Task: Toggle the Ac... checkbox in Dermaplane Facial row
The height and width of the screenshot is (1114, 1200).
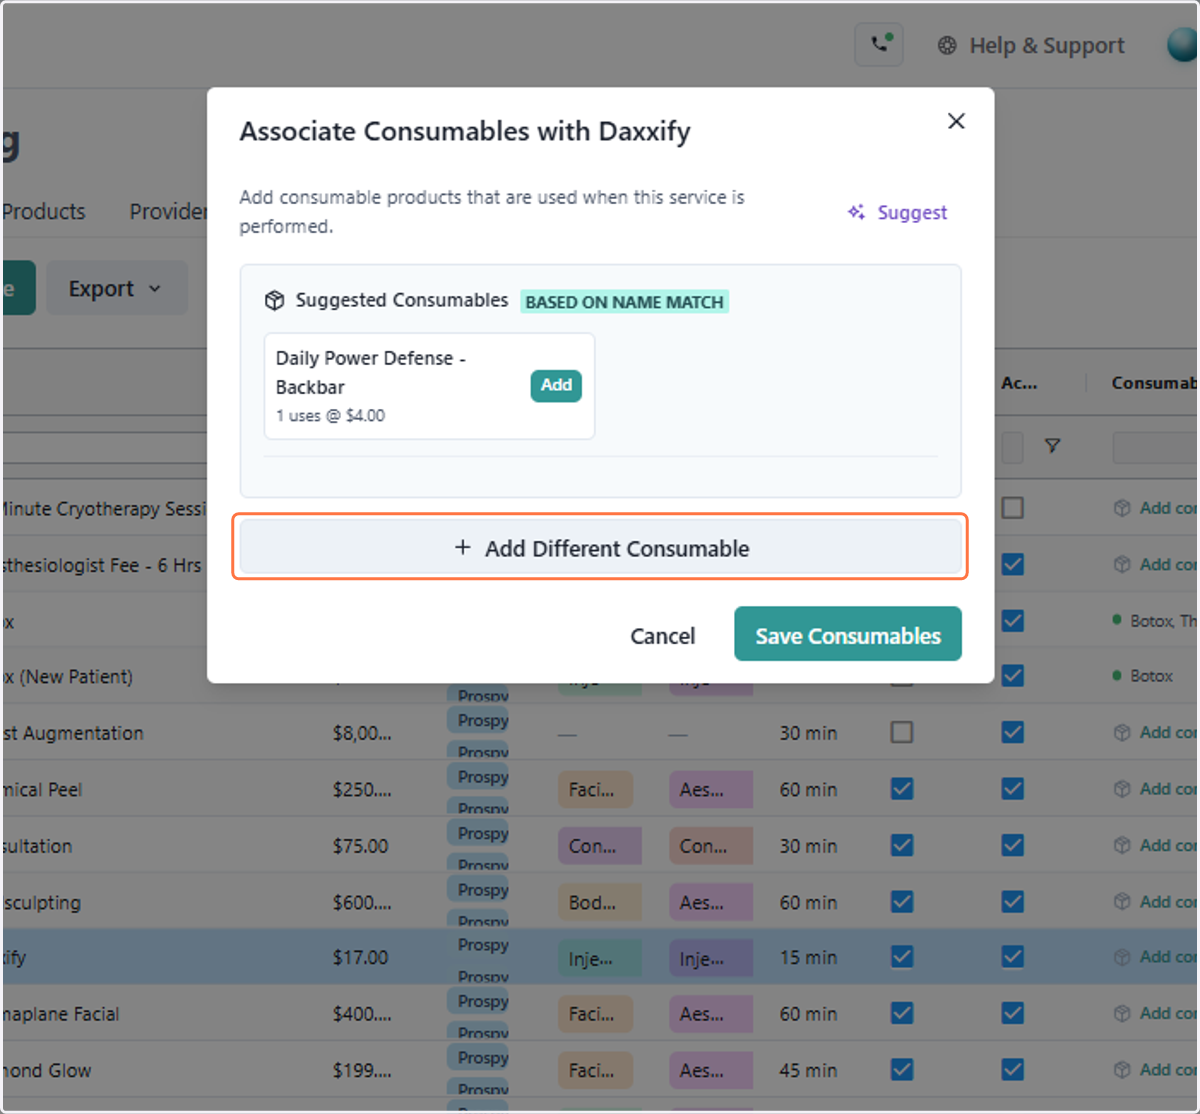Action: tap(1013, 1014)
